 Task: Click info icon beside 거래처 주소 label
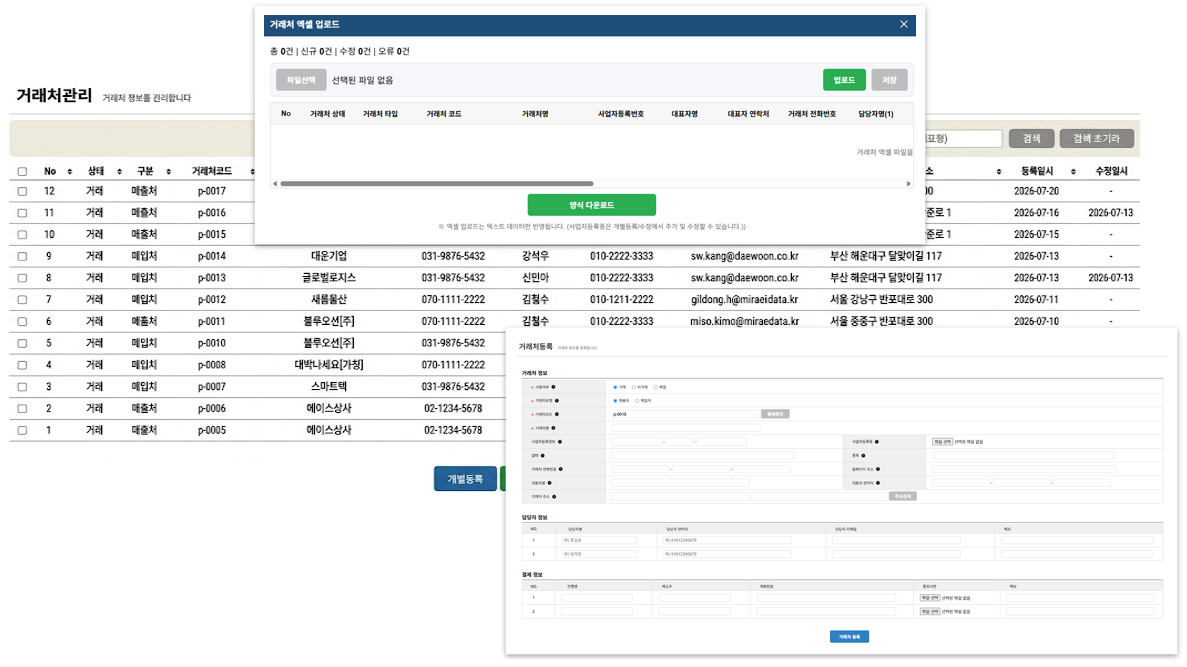(554, 497)
